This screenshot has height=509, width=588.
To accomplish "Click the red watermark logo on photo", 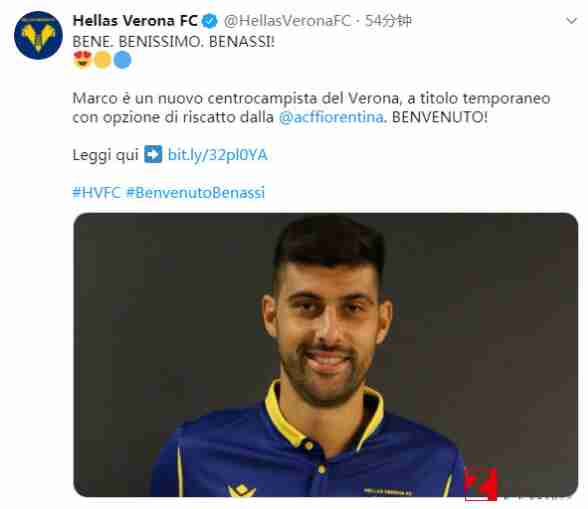I will pyautogui.click(x=481, y=483).
